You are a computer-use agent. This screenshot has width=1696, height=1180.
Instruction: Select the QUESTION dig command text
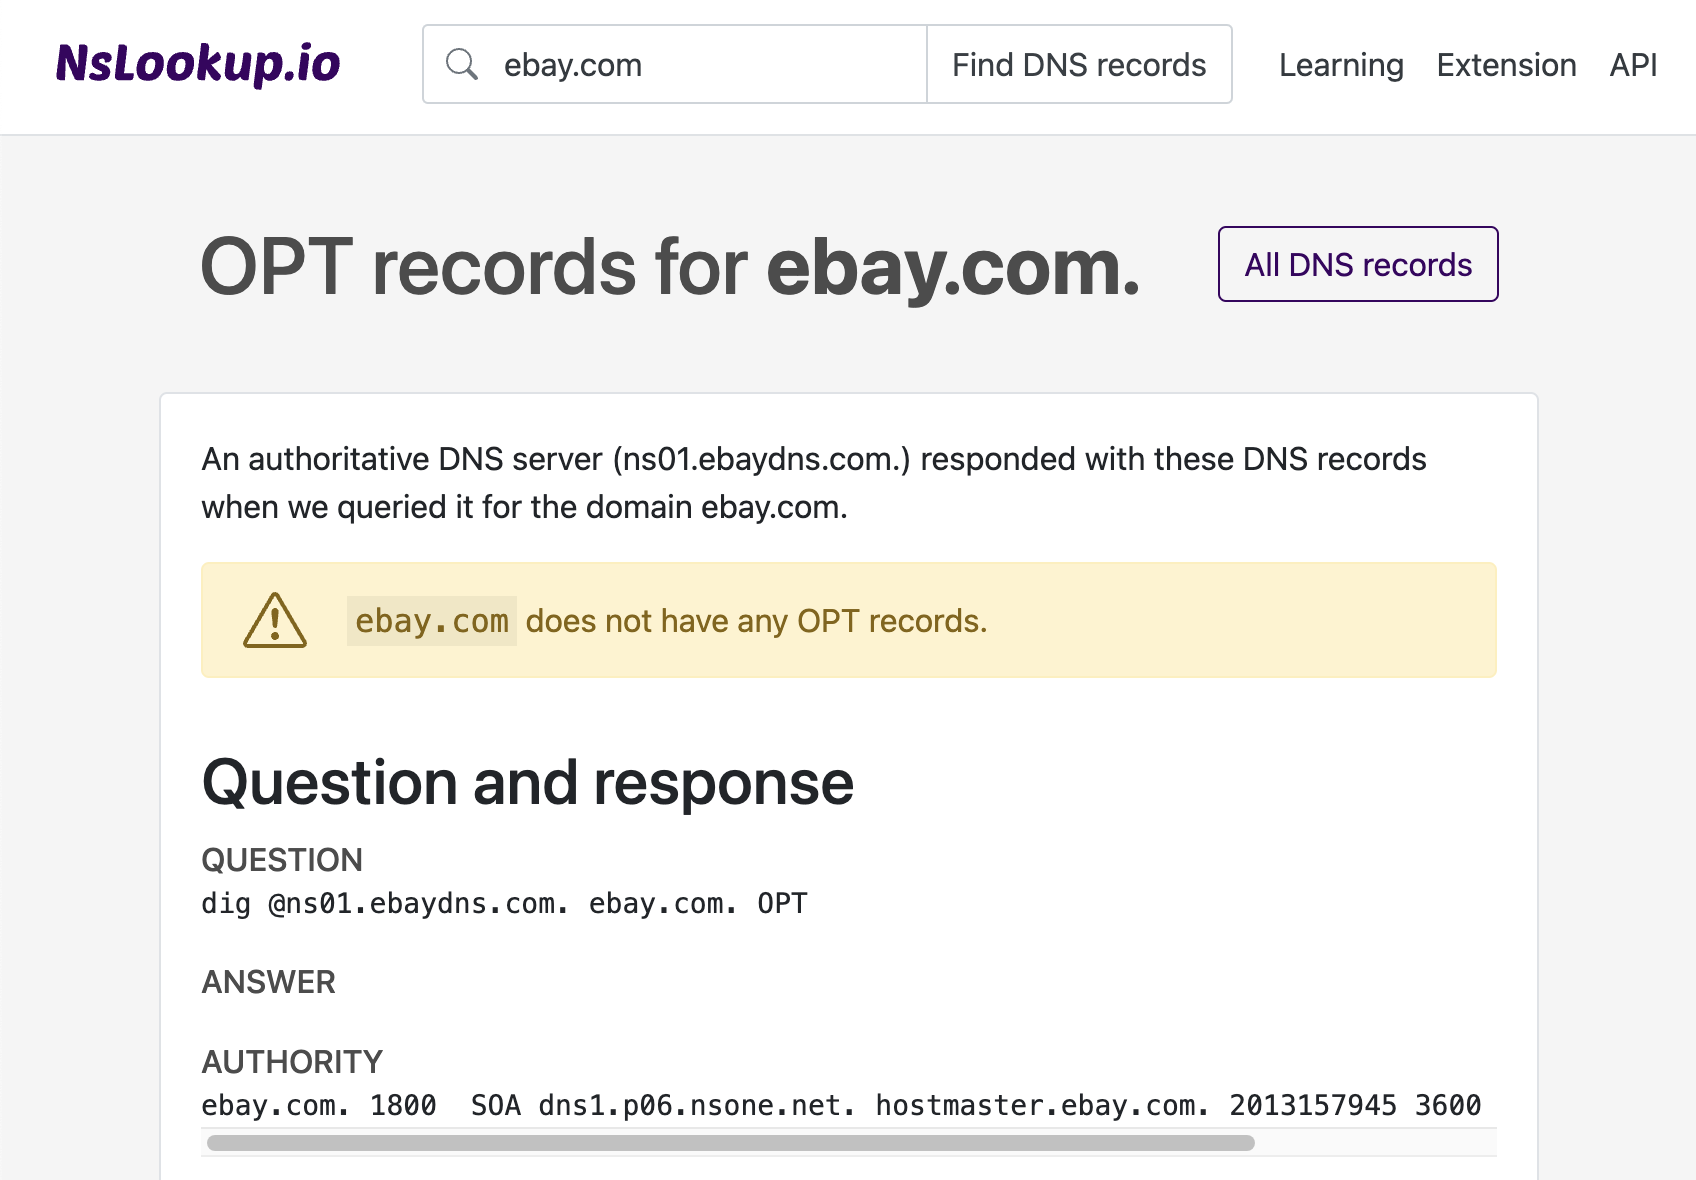(x=503, y=902)
